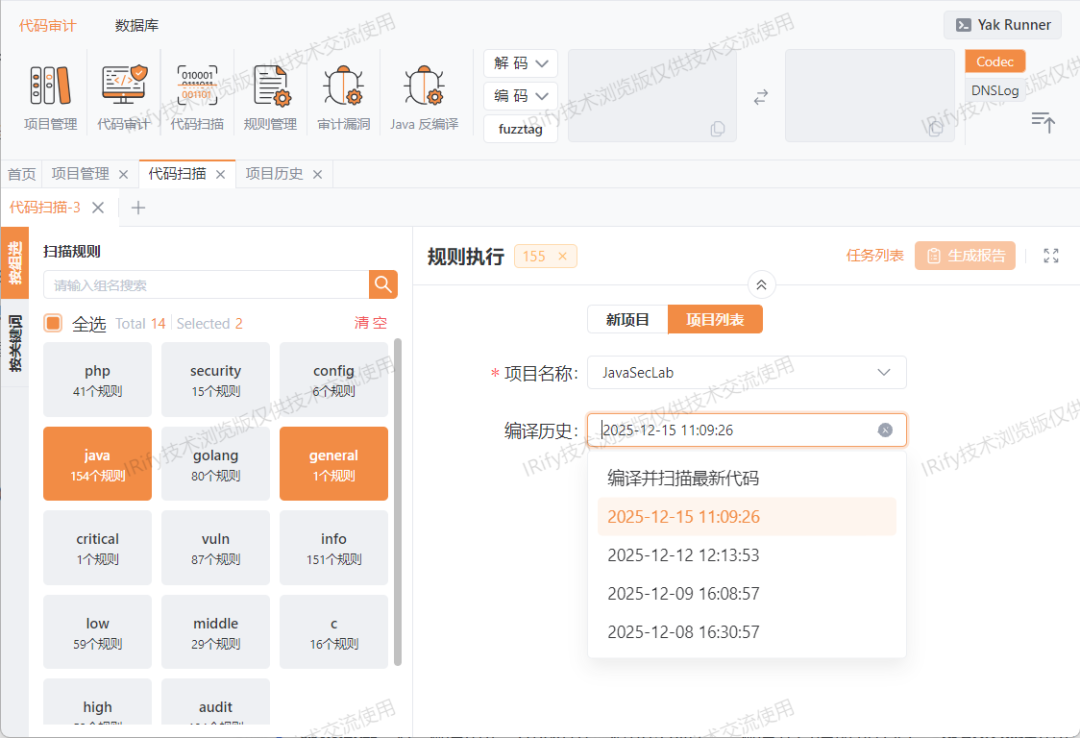Close the 项目历史 tab
1080x738 pixels.
(318, 174)
